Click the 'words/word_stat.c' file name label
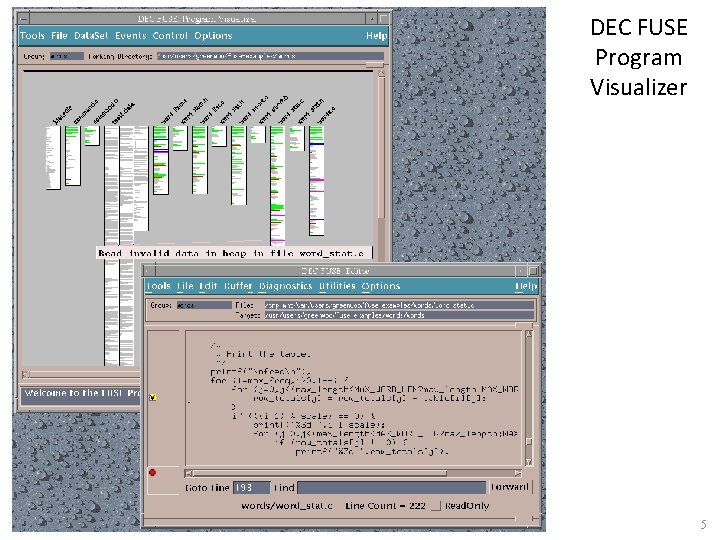This screenshot has height=540, width=720. 287,506
